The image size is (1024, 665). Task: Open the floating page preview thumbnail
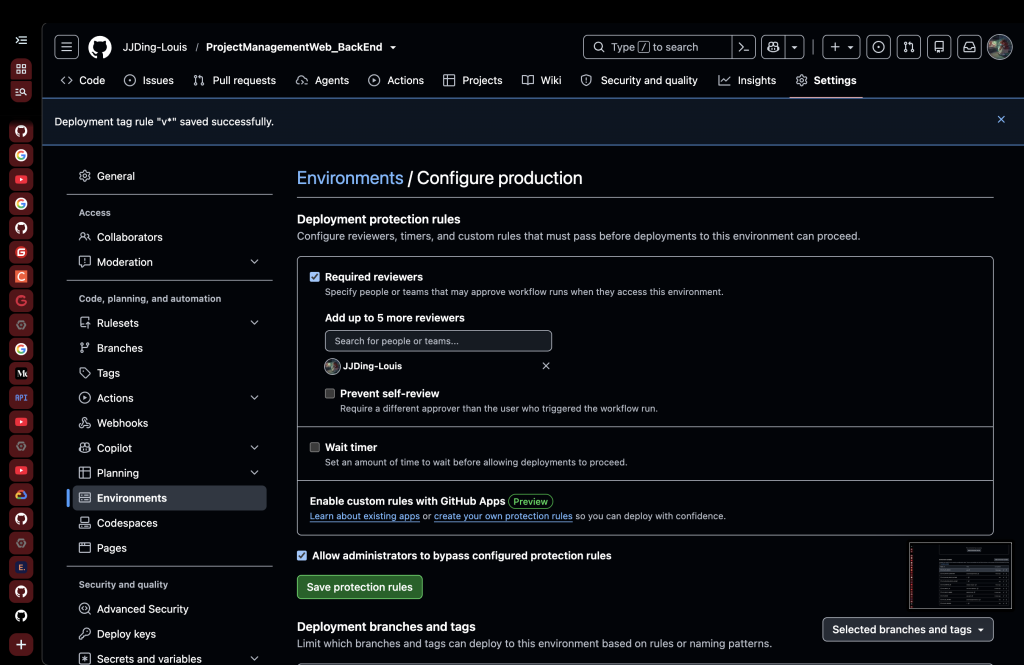pos(960,576)
